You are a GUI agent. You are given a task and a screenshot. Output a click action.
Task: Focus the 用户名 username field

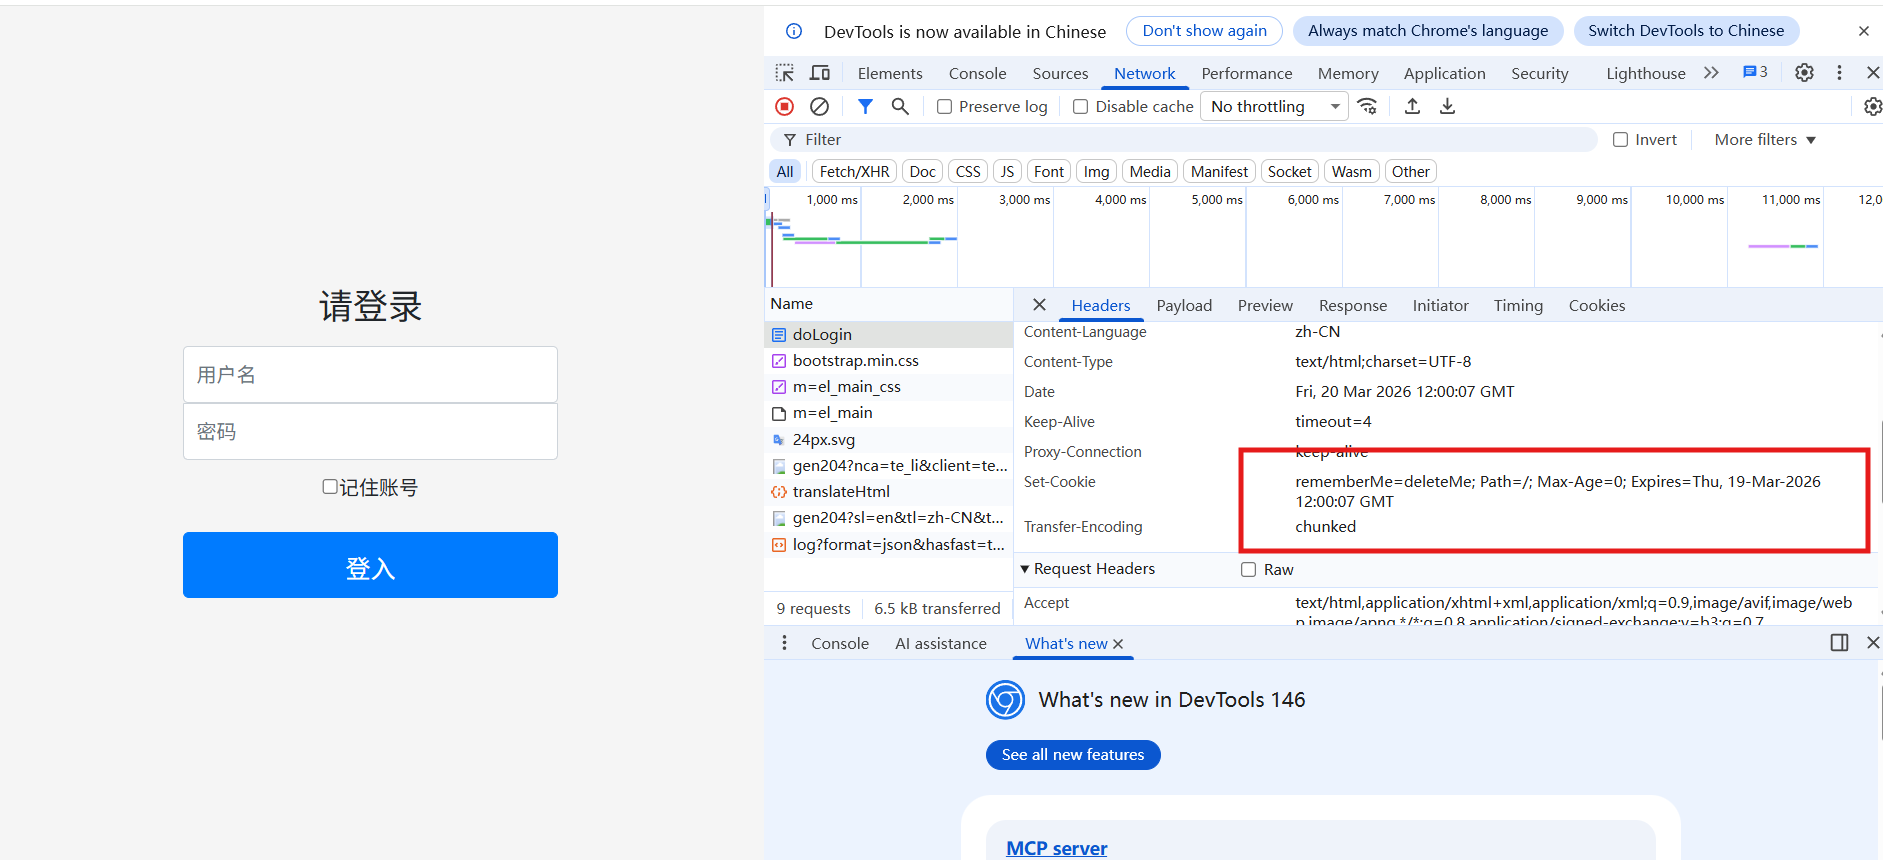pyautogui.click(x=370, y=375)
